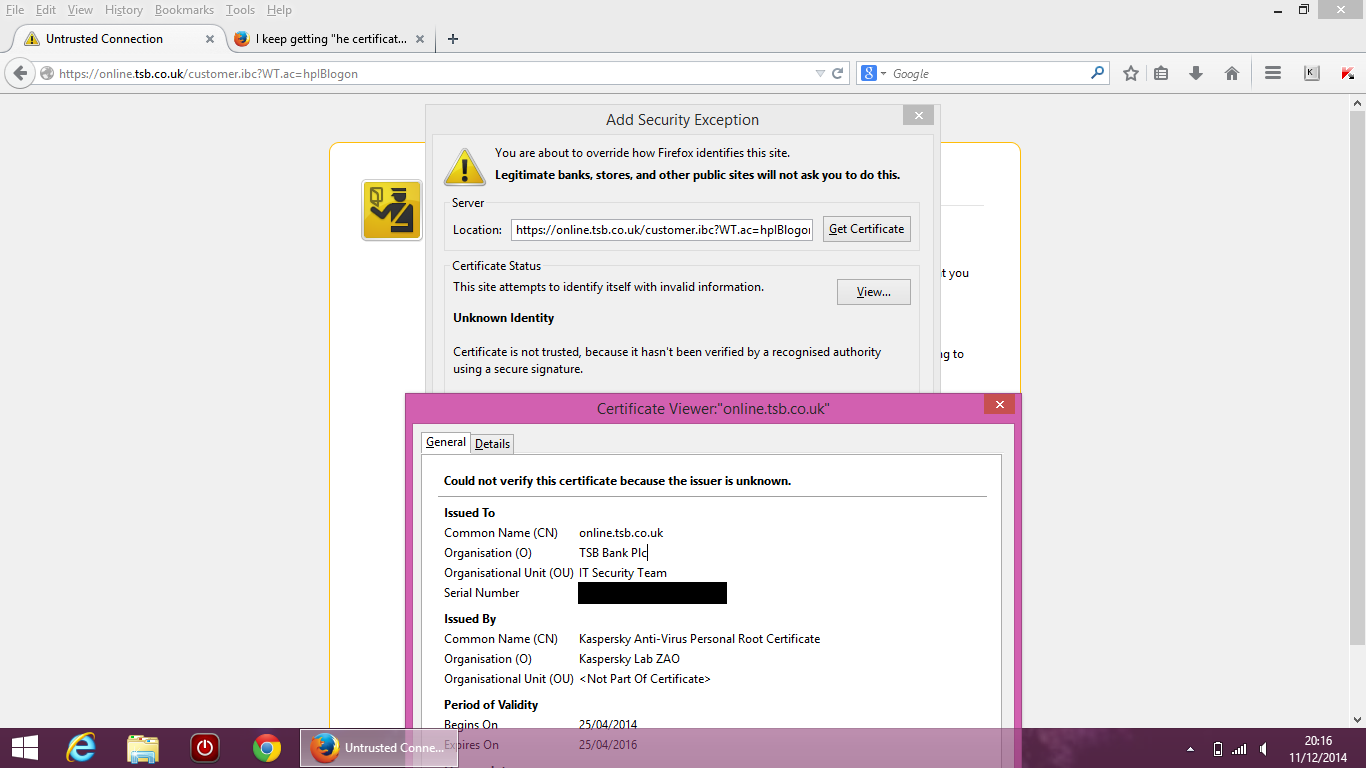1366x768 pixels.
Task: Click the red Kaspersky K toolbar icon
Action: pyautogui.click(x=1347, y=73)
